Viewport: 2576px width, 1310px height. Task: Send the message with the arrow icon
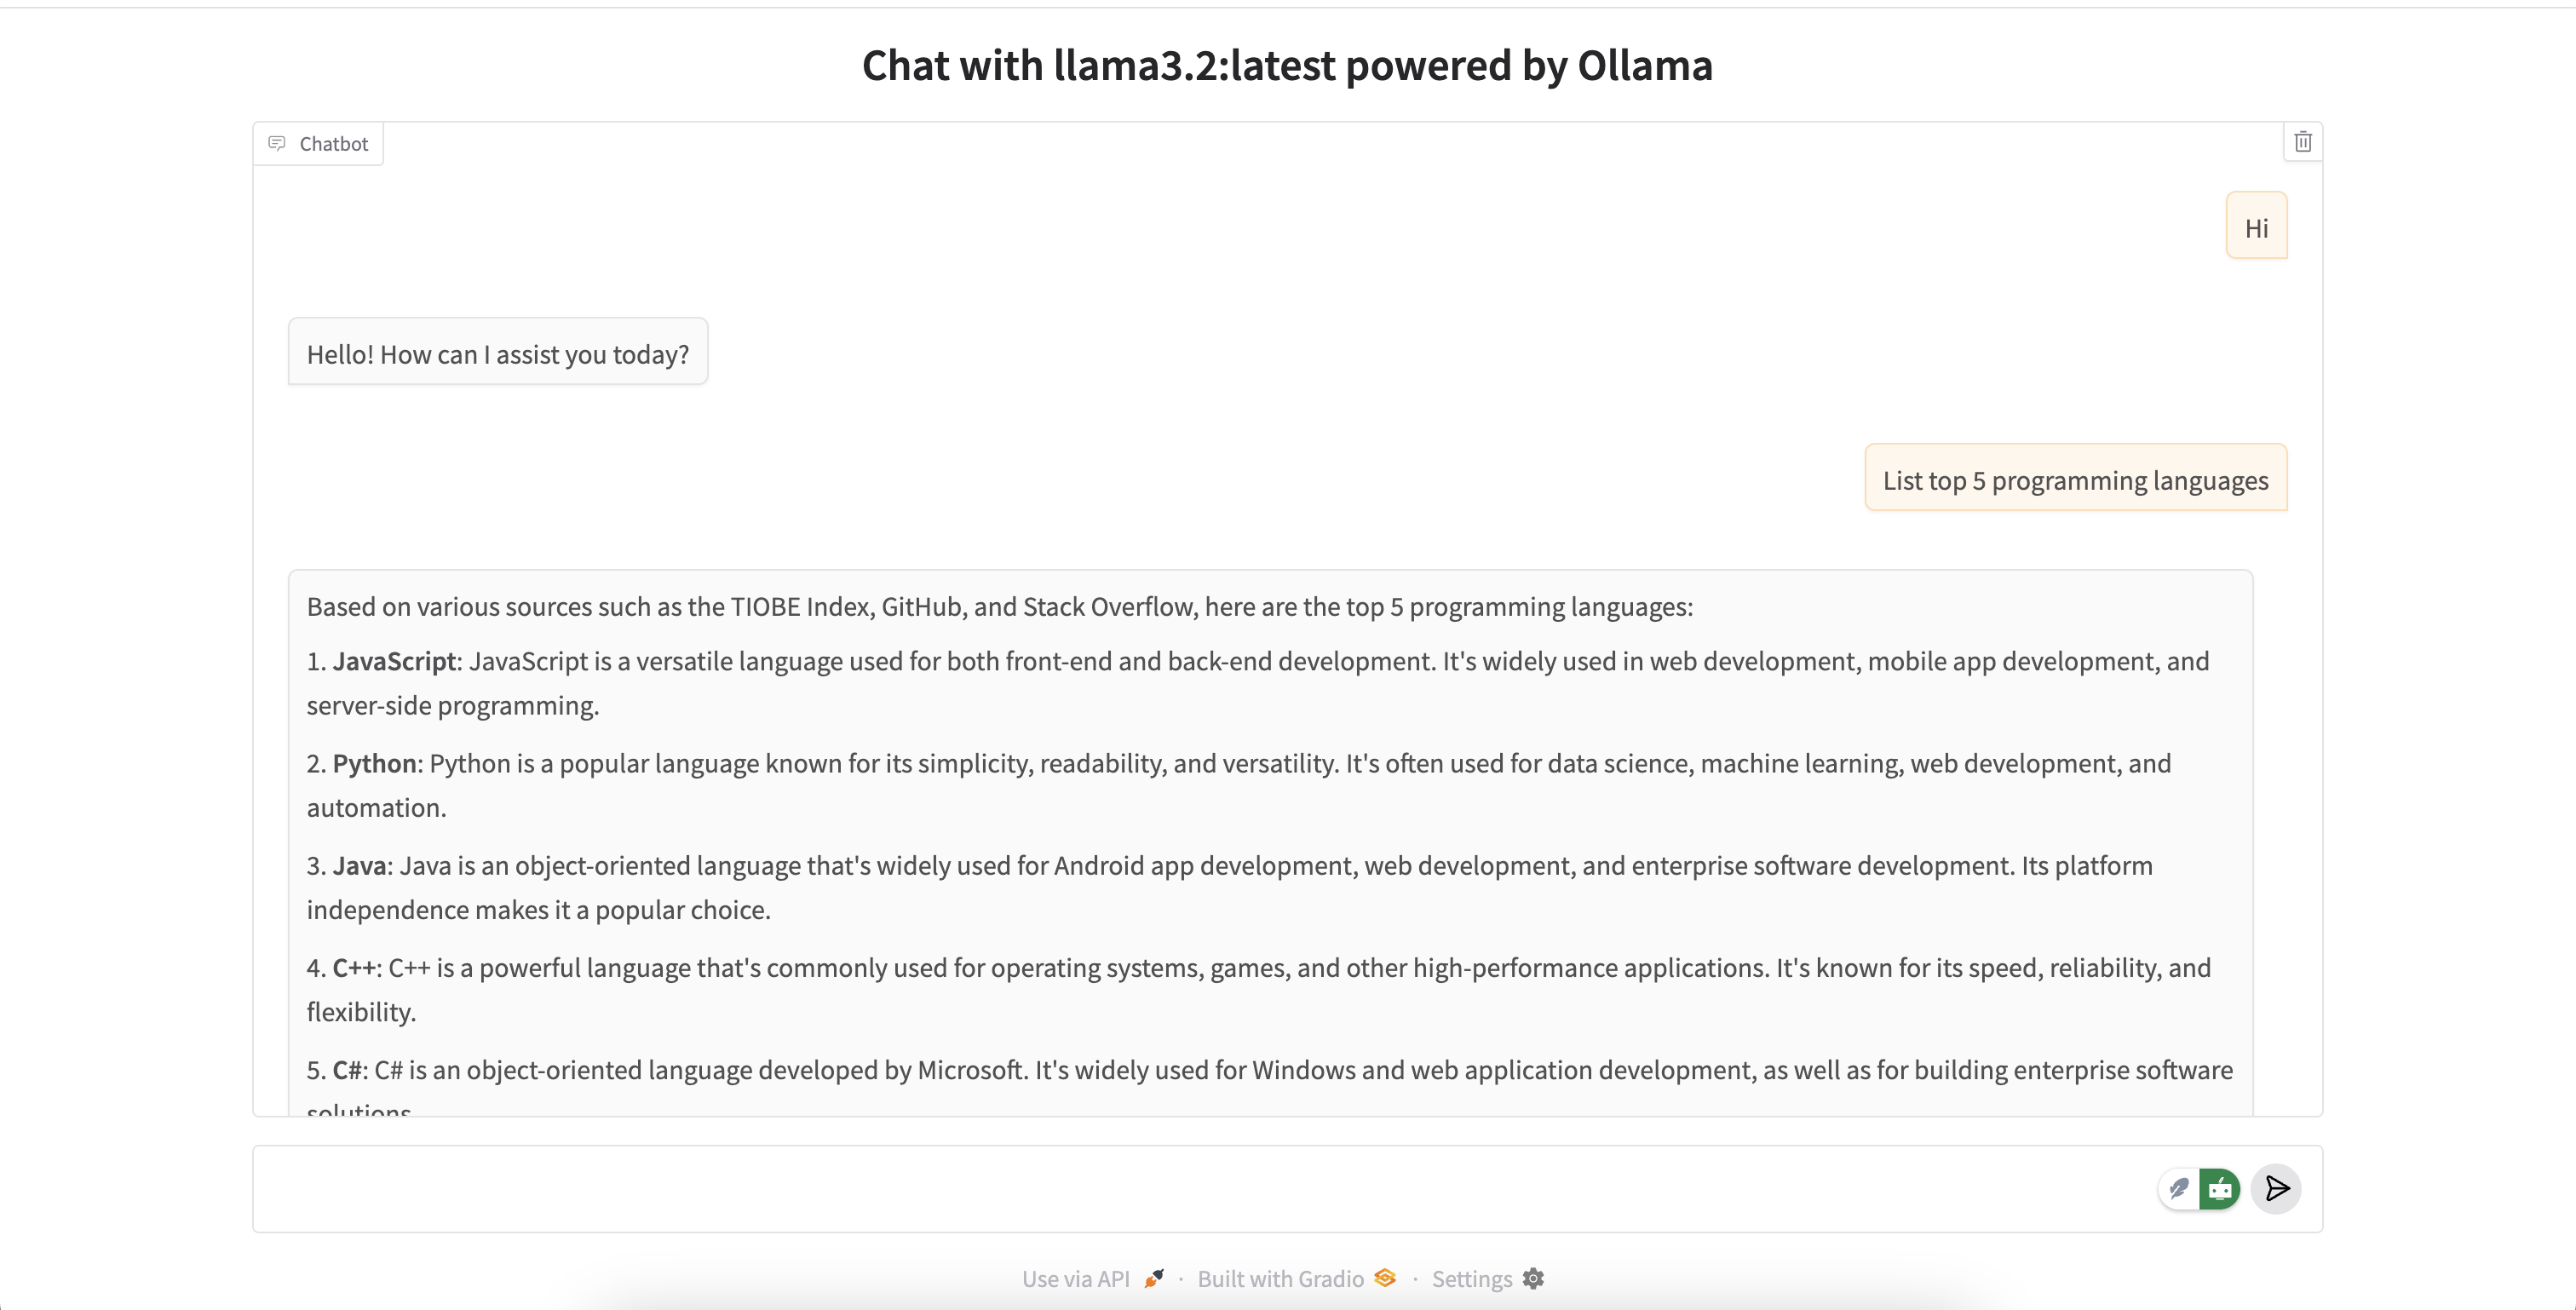pos(2277,1188)
